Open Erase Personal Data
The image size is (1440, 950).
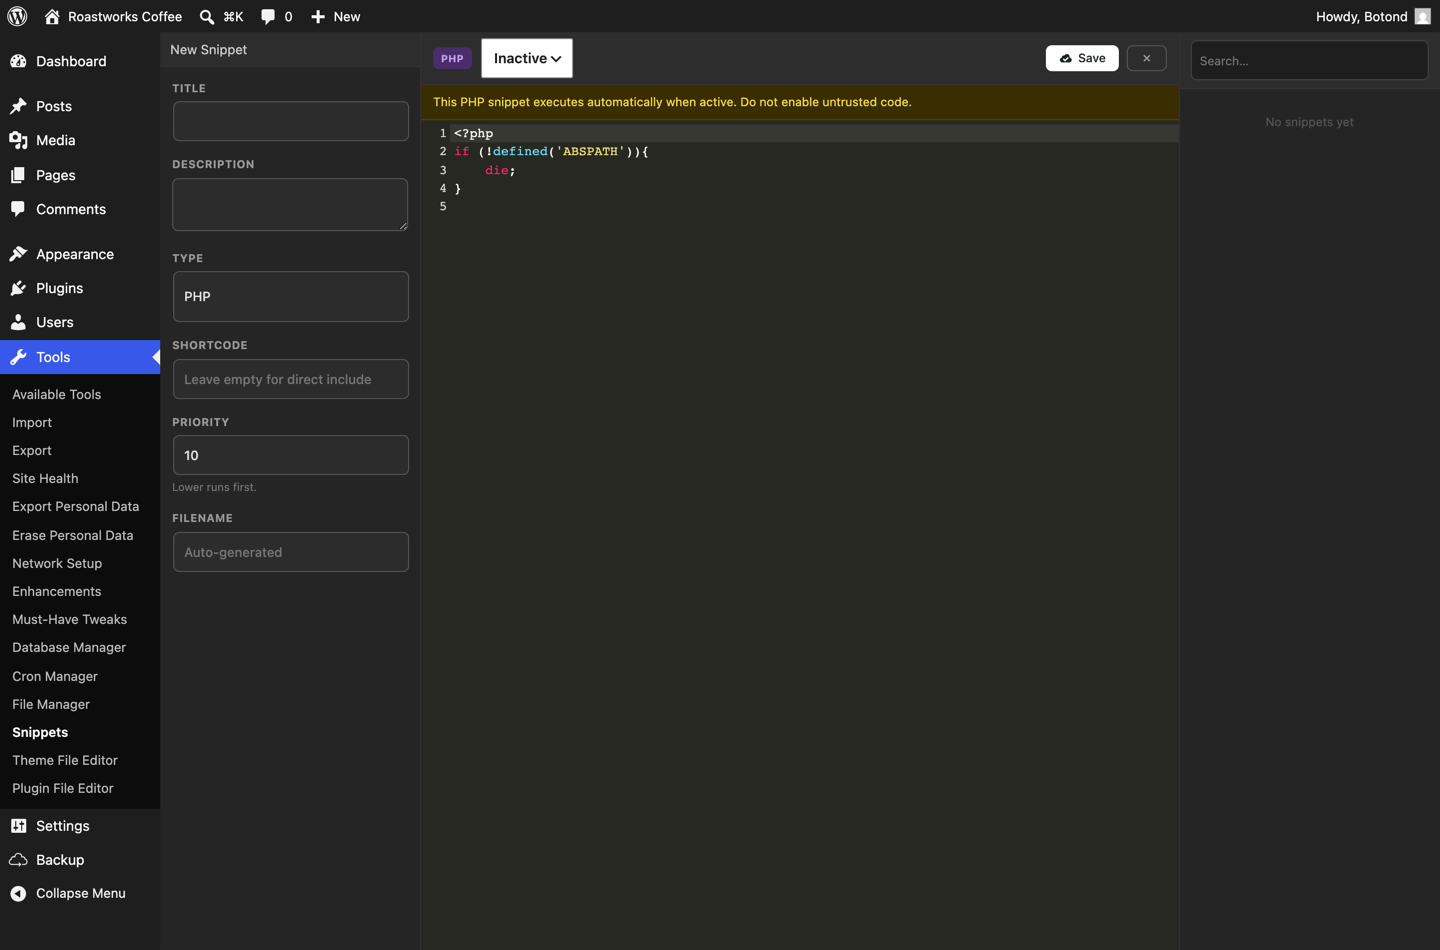[x=73, y=535]
